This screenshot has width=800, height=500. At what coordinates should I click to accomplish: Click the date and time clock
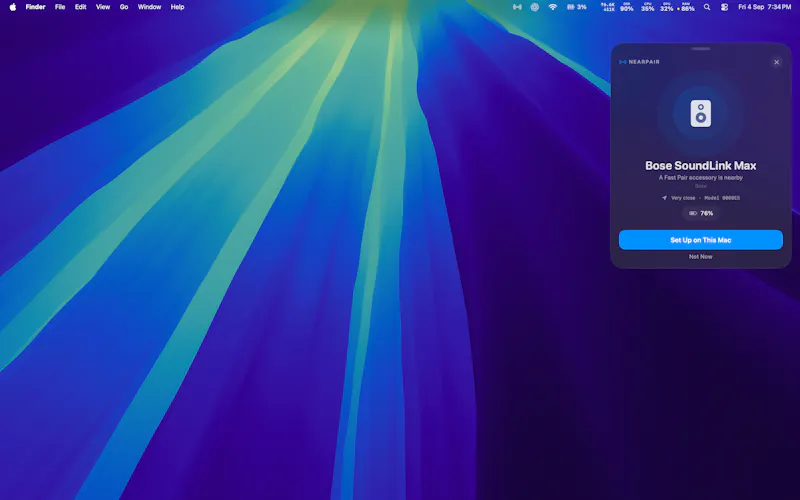tap(764, 7)
